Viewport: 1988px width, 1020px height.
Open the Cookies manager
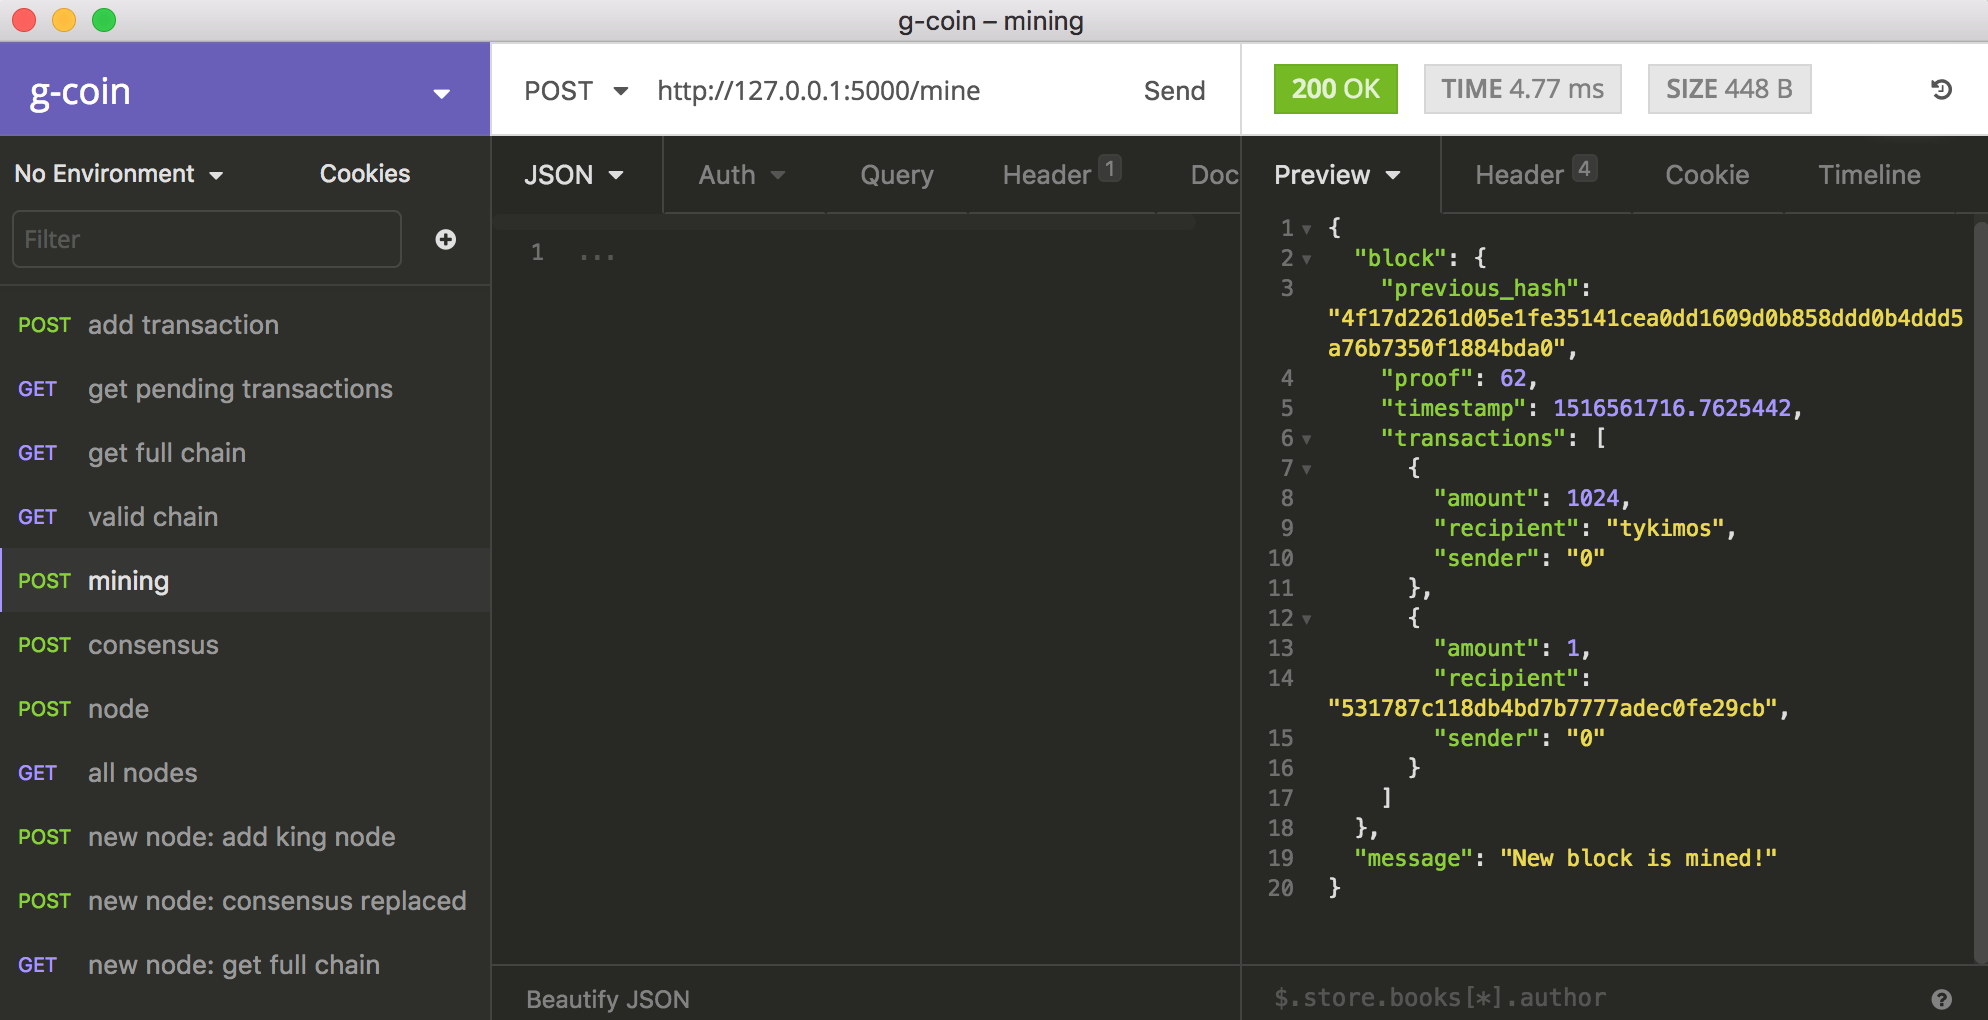365,174
